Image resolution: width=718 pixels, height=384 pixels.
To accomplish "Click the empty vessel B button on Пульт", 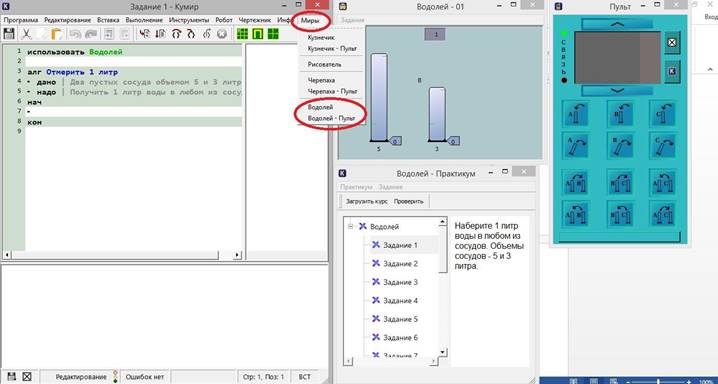I will pos(619,145).
